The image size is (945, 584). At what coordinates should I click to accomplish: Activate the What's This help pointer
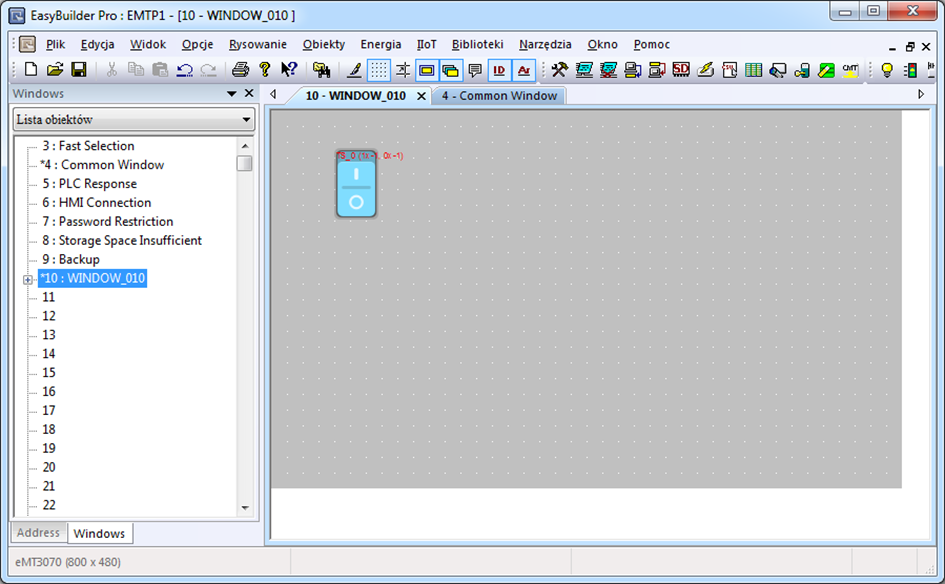[289, 70]
